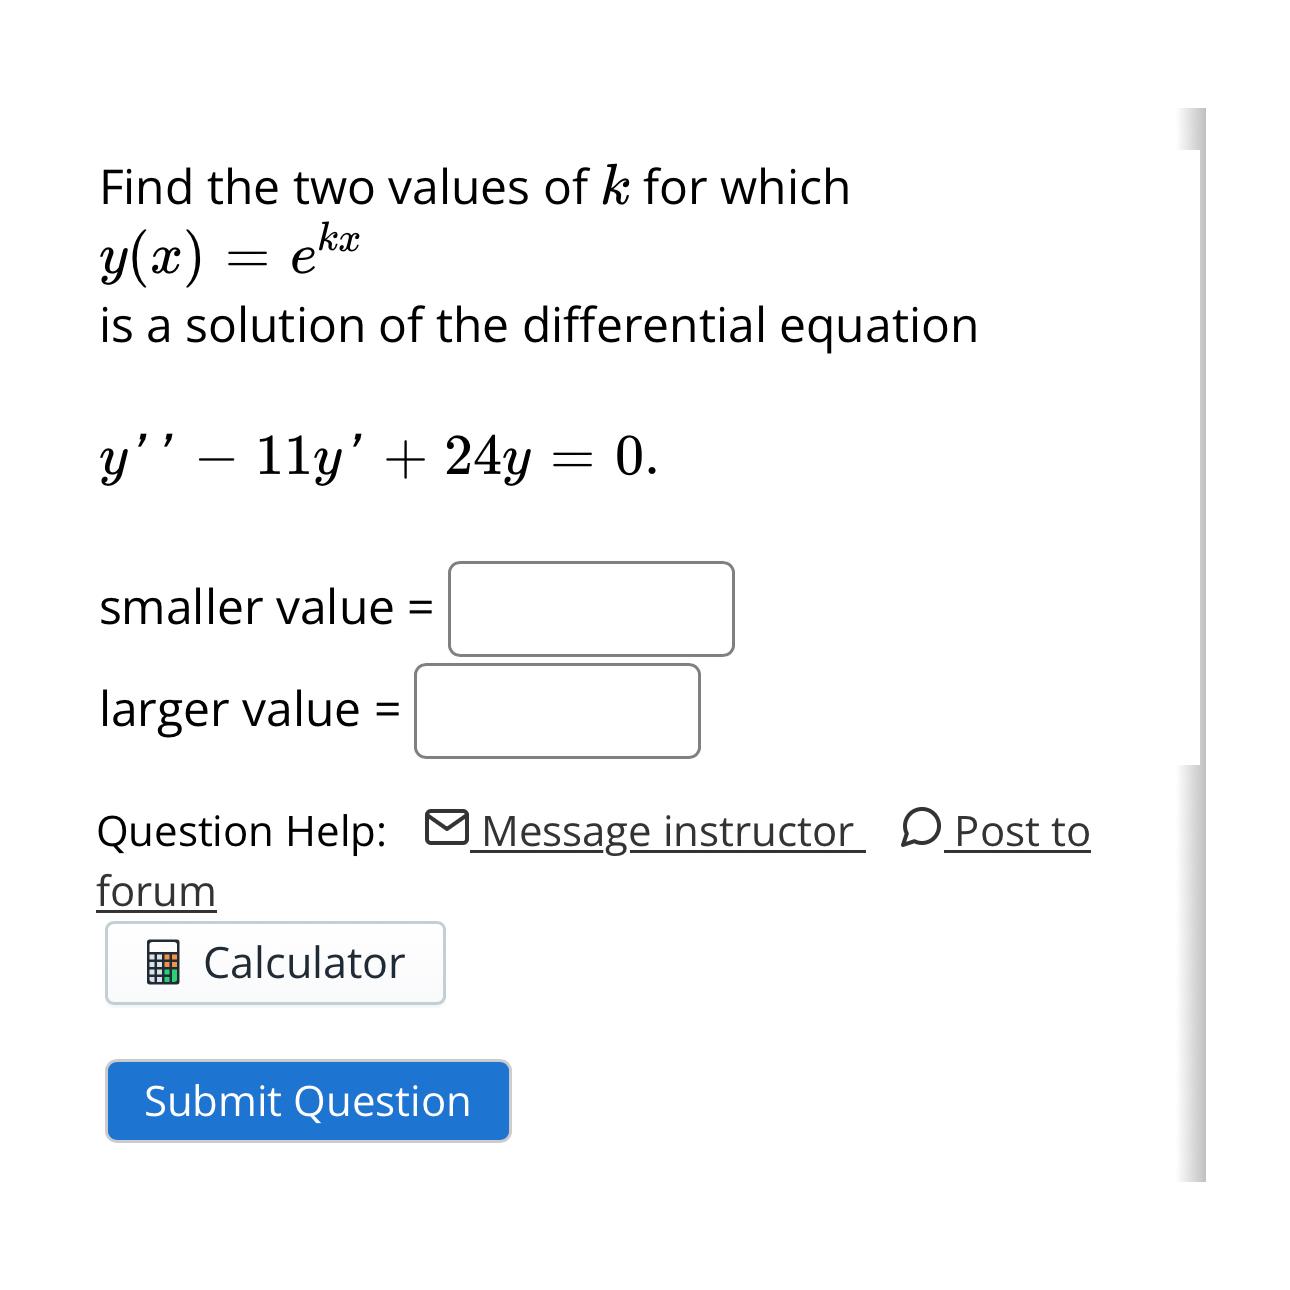Click the envelope icon beside Message instructor

pyautogui.click(x=446, y=828)
